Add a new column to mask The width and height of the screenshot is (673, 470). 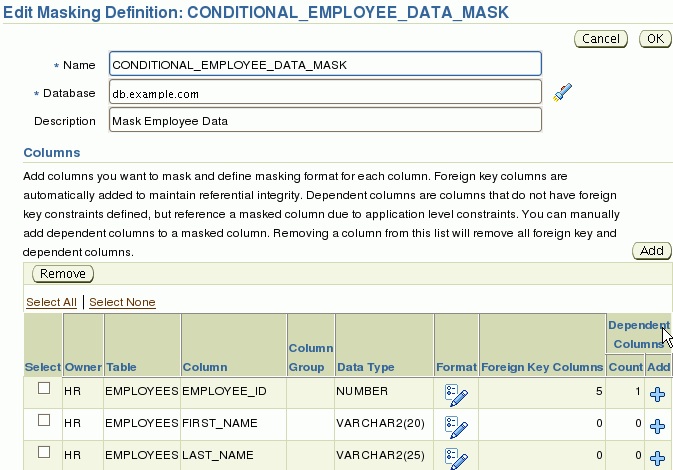coord(652,251)
